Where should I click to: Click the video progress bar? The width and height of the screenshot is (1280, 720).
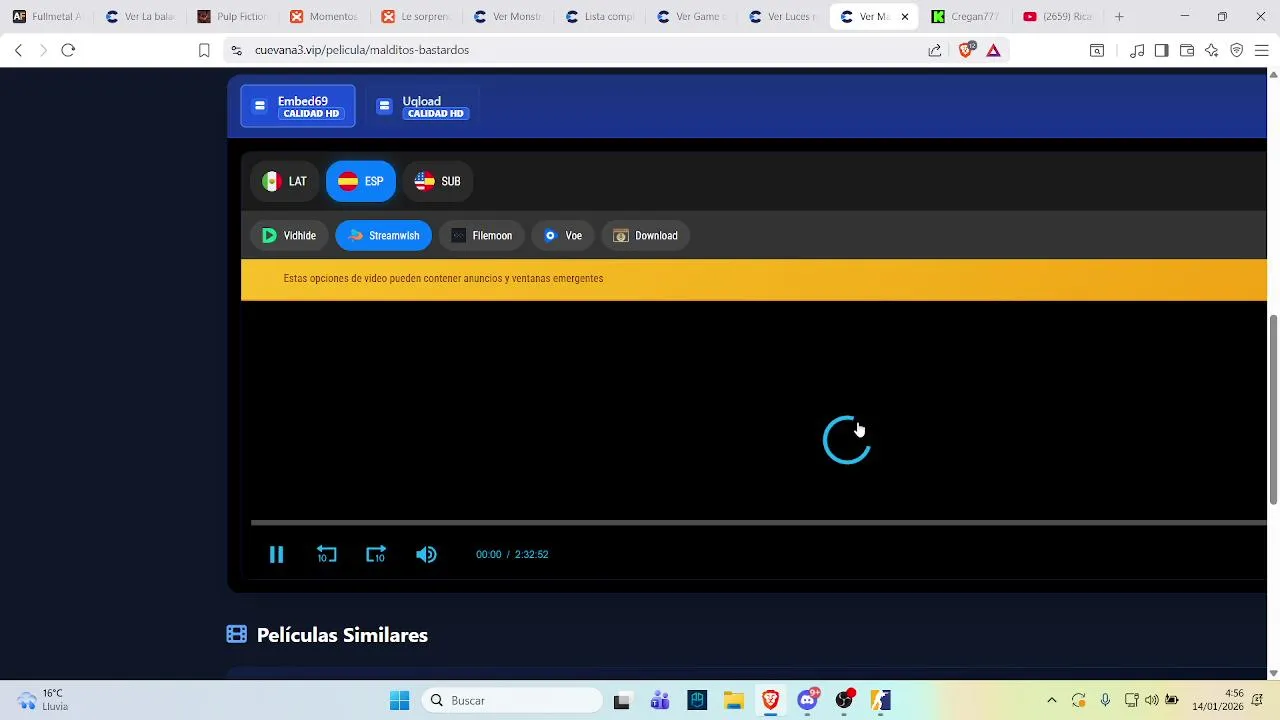pyautogui.click(x=758, y=522)
